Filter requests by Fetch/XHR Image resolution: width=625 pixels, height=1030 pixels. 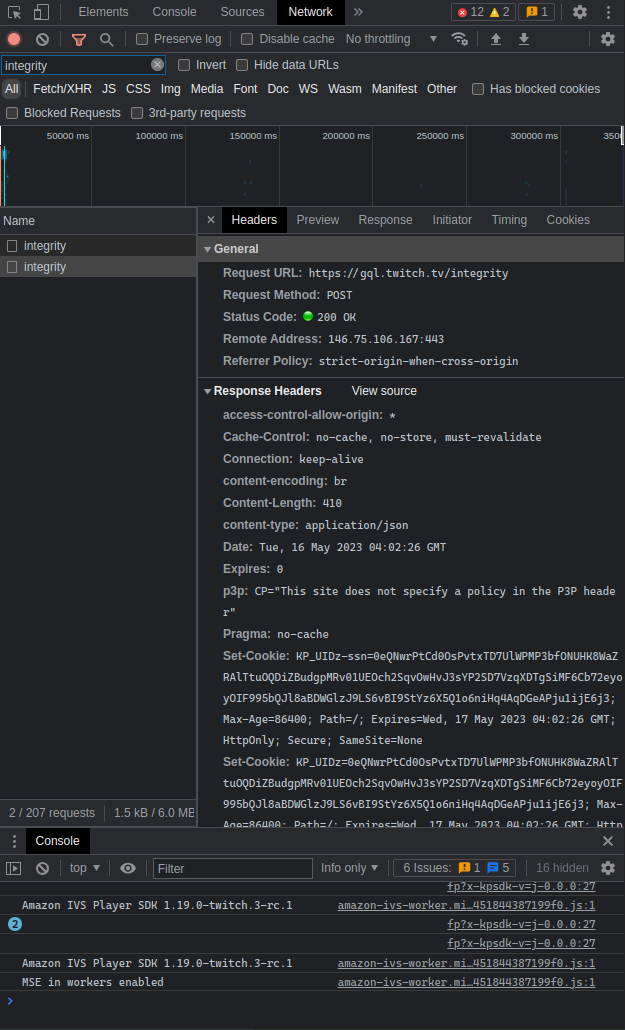pos(62,89)
